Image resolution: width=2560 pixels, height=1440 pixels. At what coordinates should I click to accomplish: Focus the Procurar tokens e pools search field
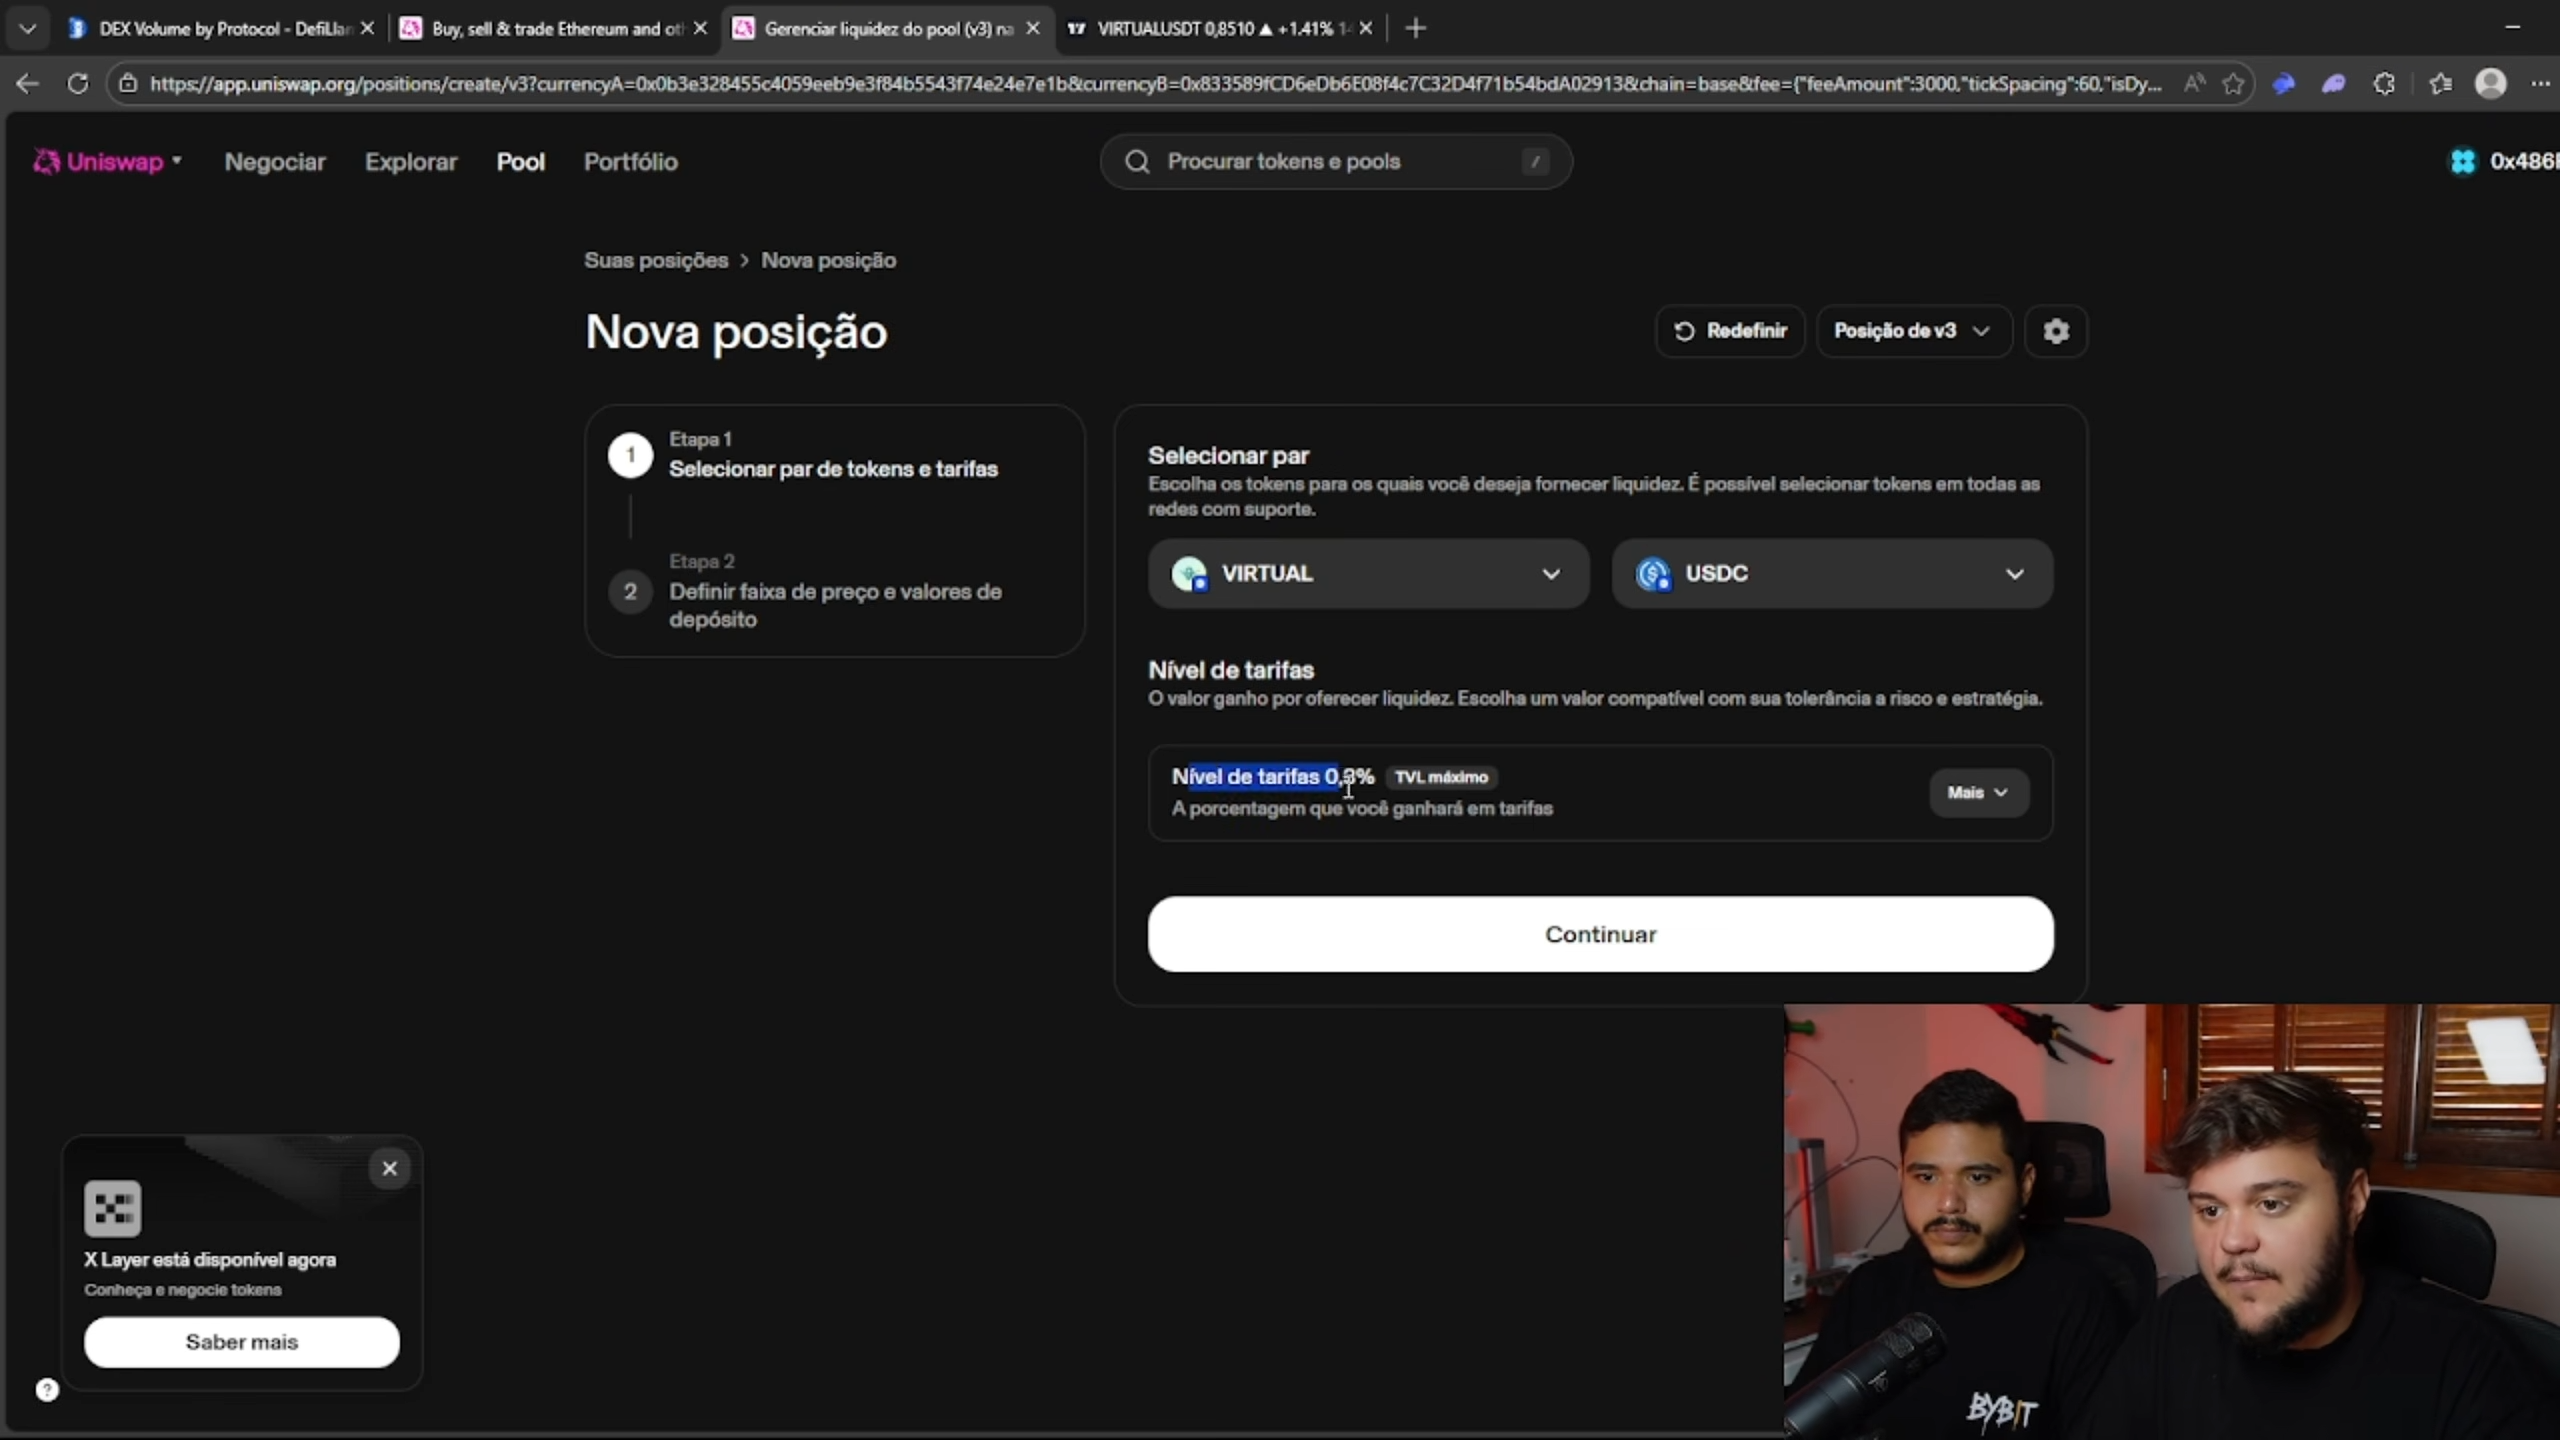[x=1336, y=161]
